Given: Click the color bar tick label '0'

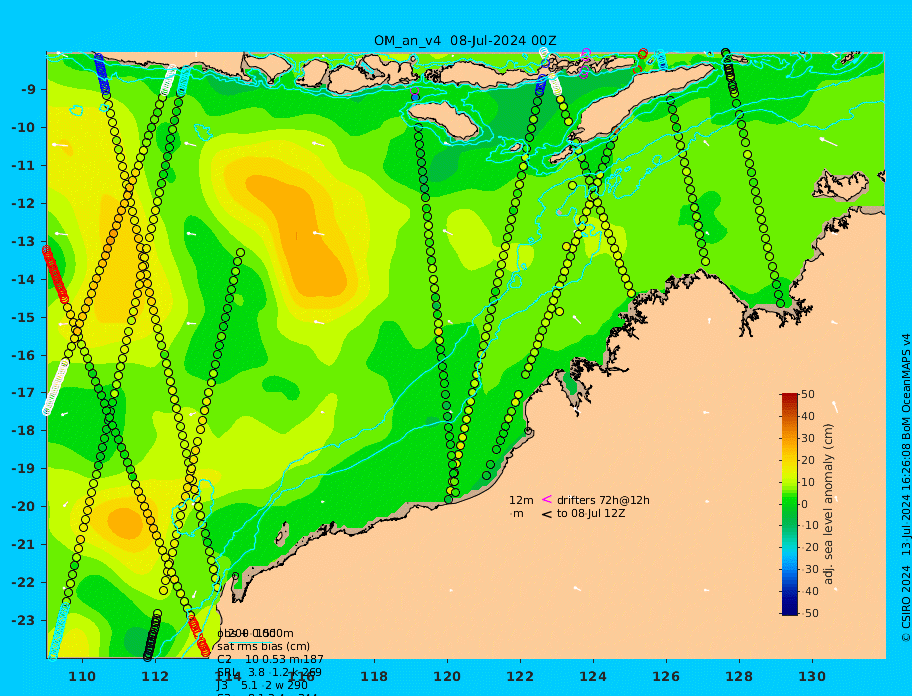Looking at the screenshot, I should point(805,504).
